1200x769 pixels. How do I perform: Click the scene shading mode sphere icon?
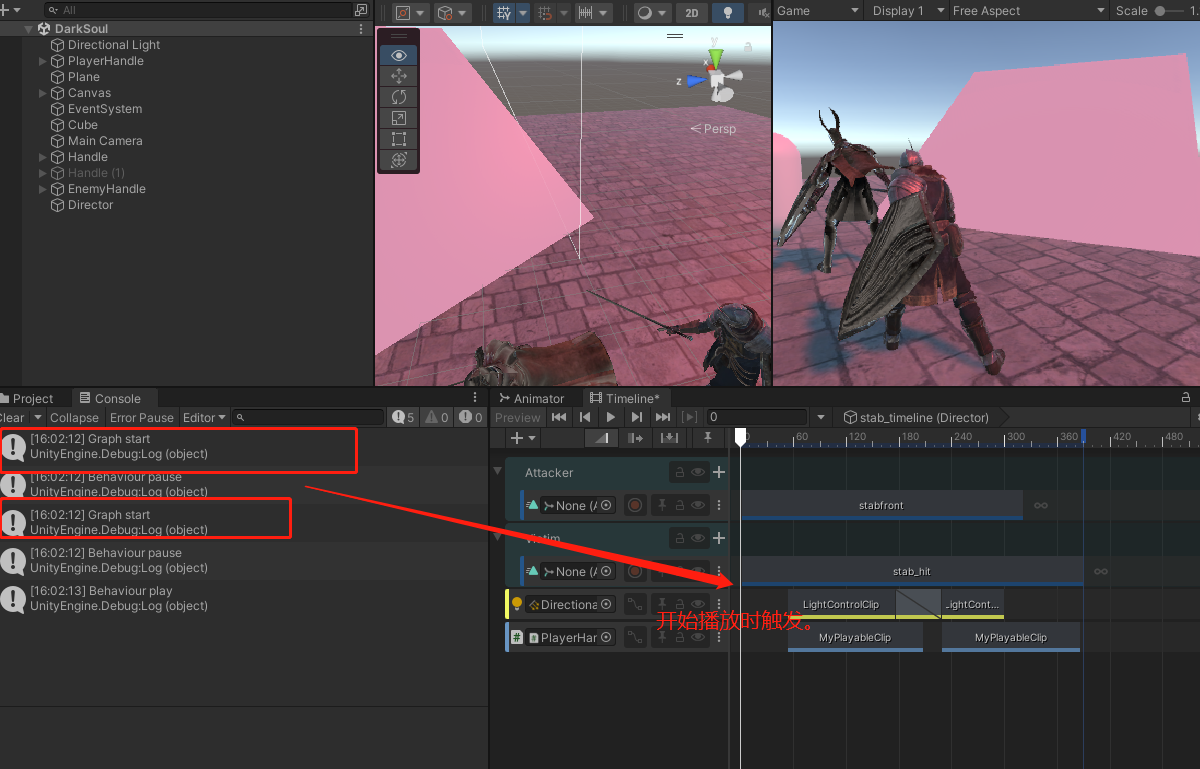[x=645, y=12]
